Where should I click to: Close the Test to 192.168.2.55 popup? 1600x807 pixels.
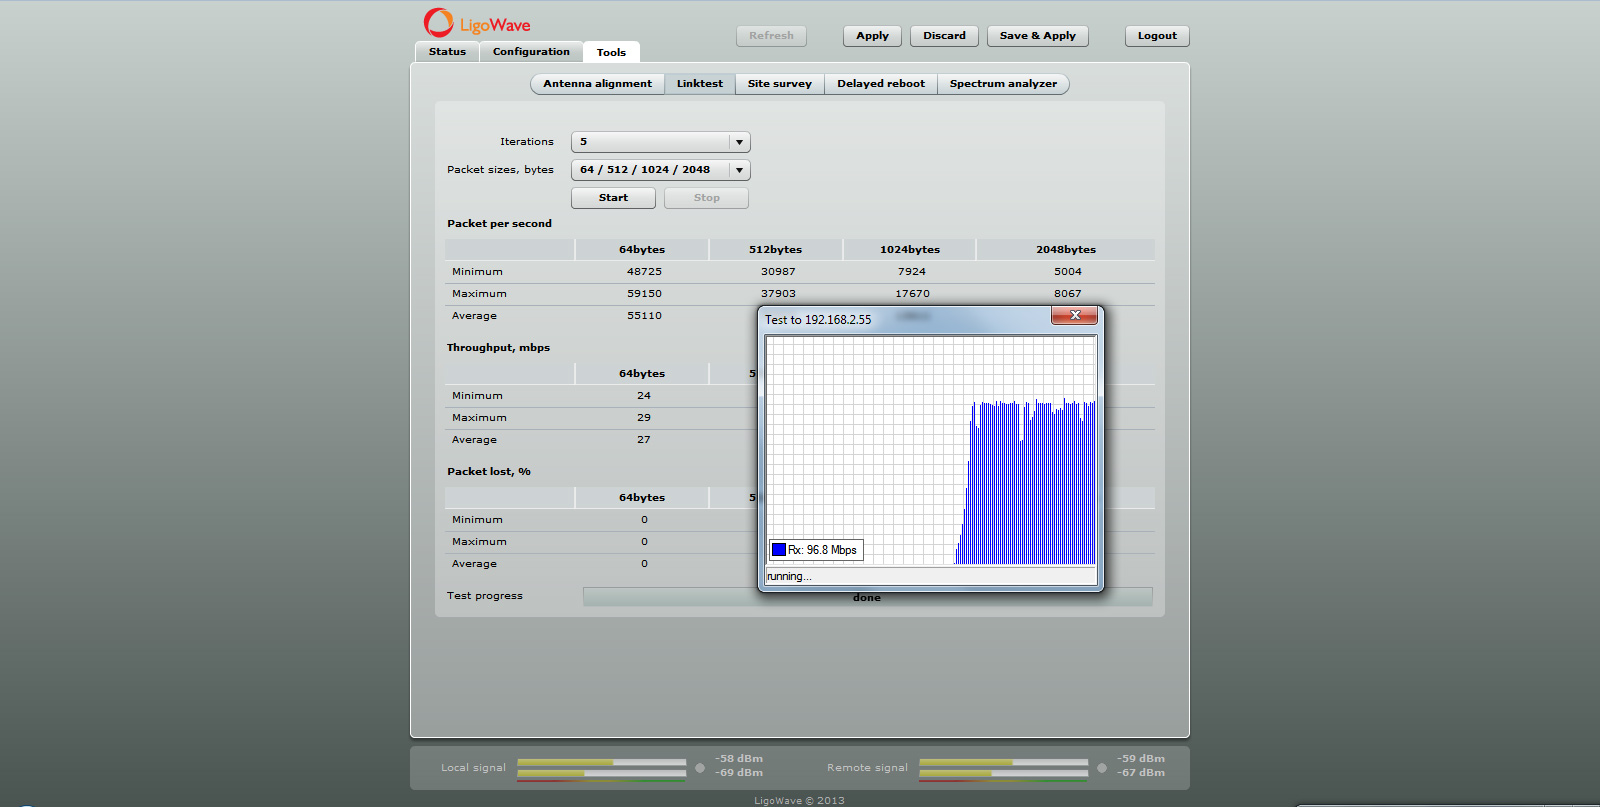(x=1074, y=316)
